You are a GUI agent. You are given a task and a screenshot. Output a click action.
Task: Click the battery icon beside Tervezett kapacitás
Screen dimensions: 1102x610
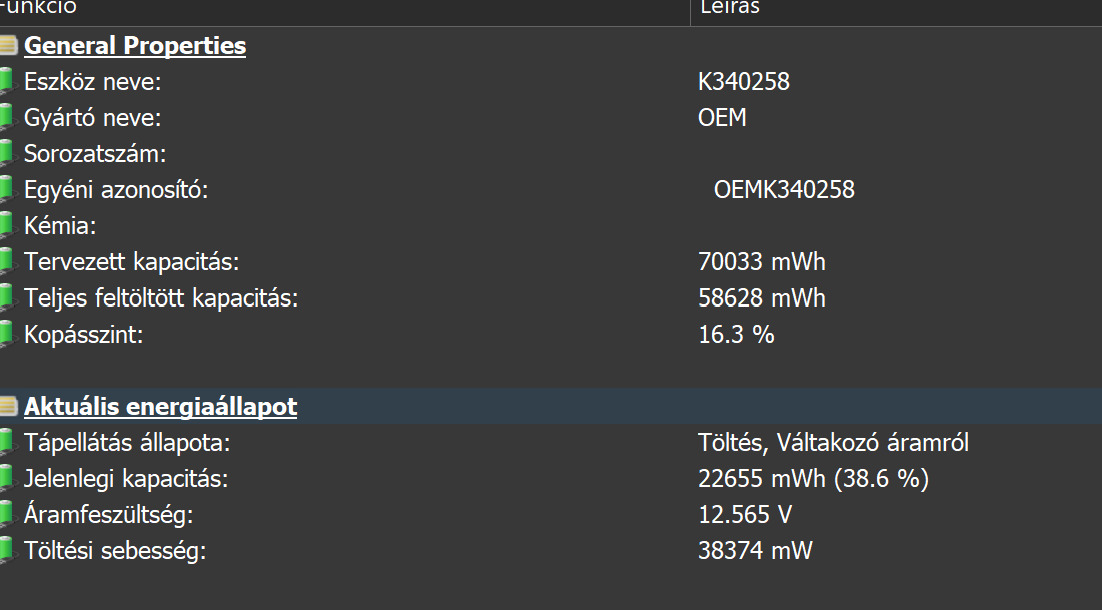point(8,262)
